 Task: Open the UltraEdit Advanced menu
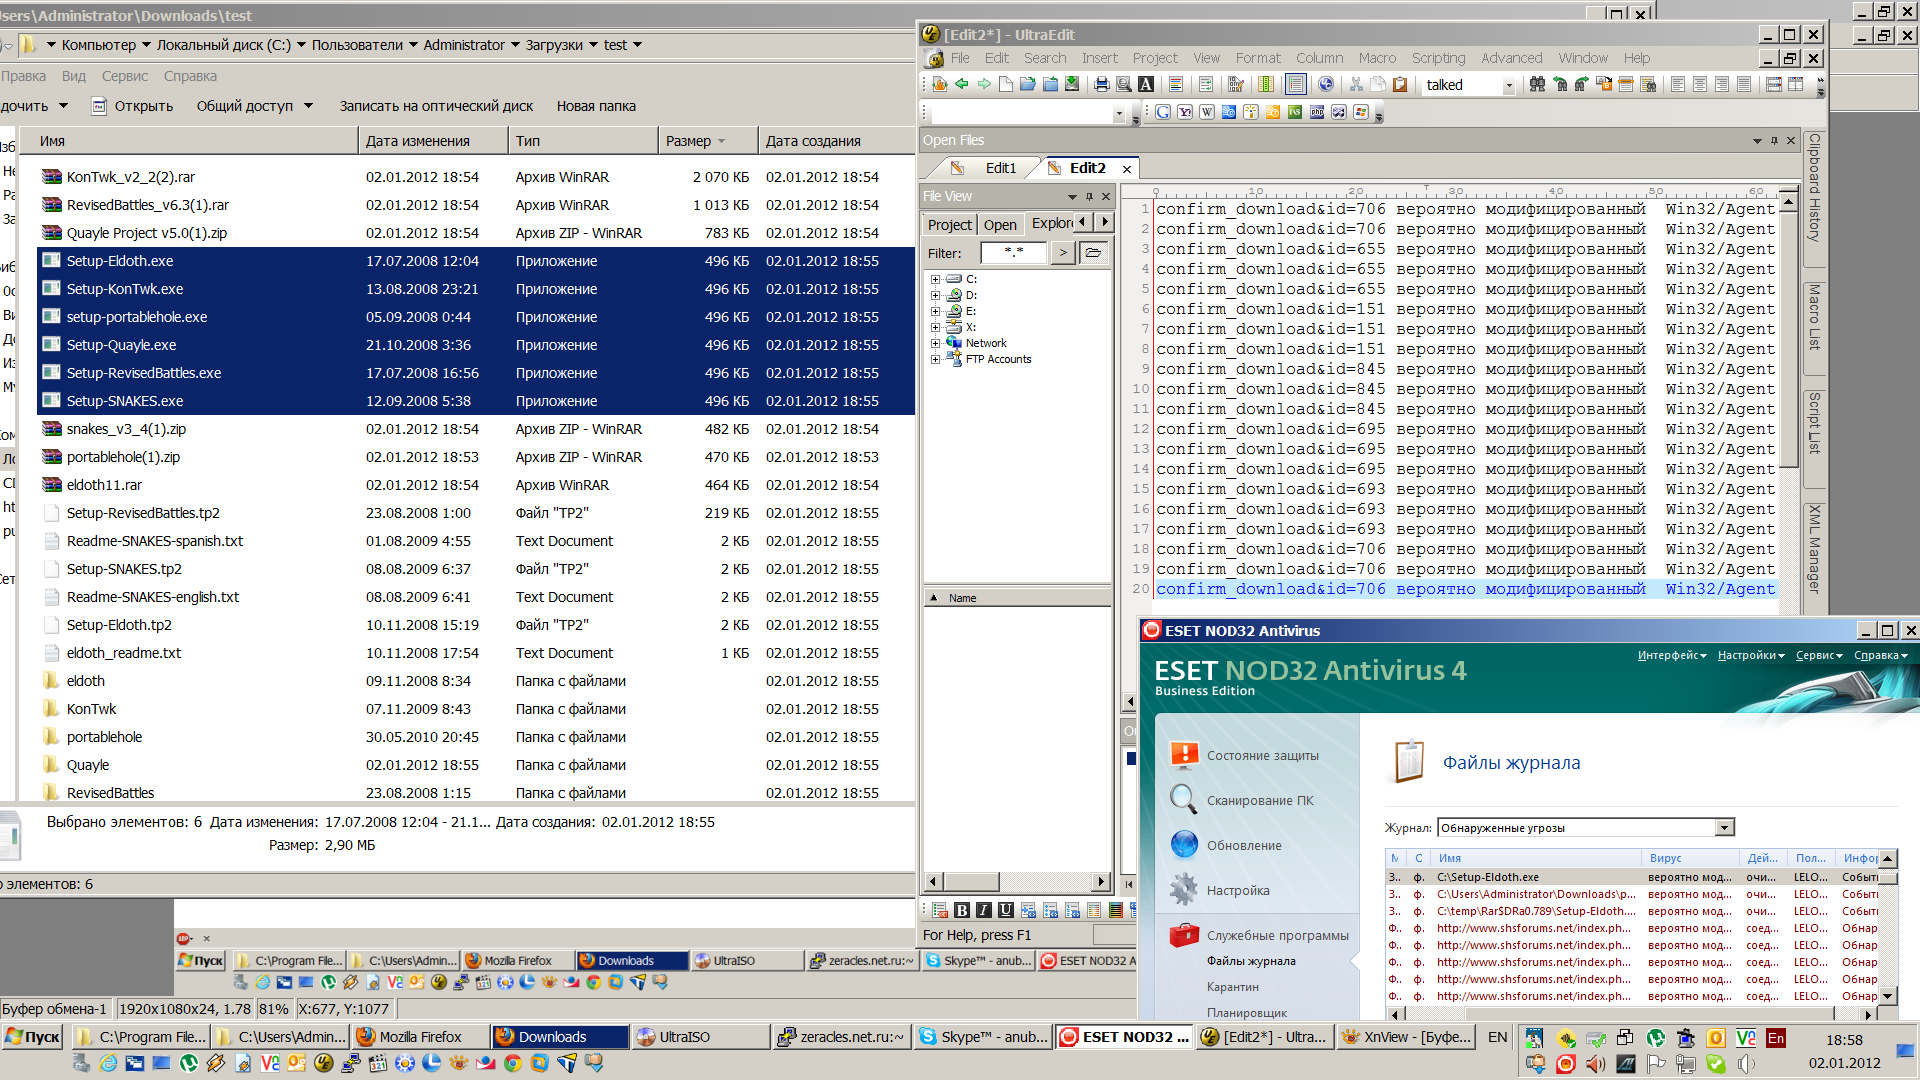[1511, 58]
